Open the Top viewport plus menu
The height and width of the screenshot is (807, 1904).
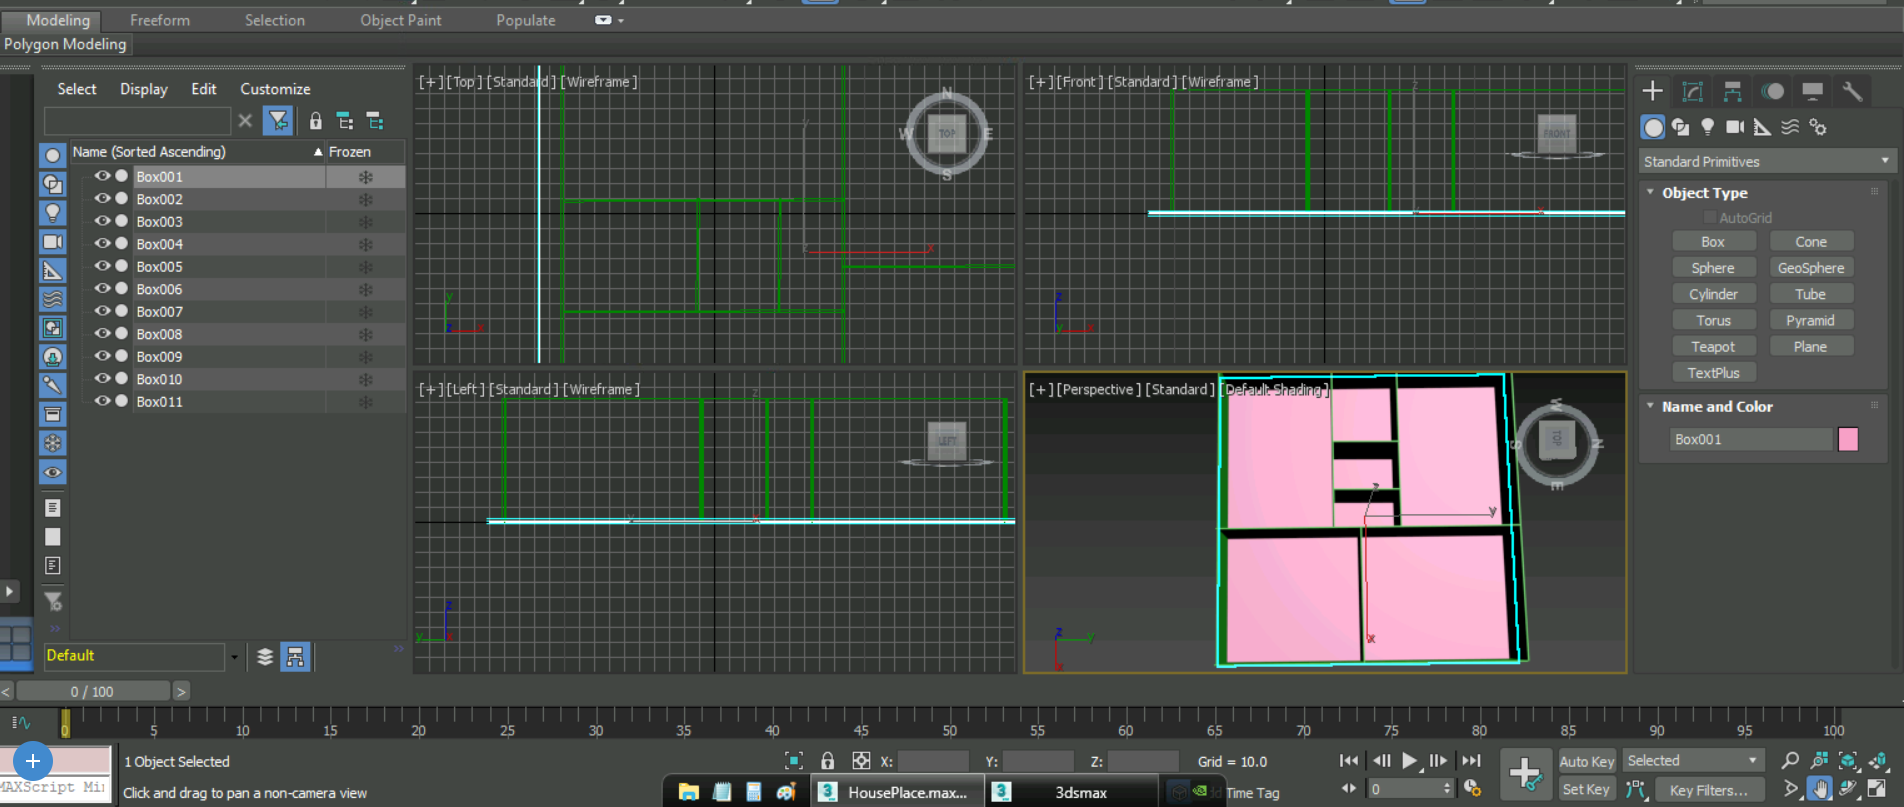pyautogui.click(x=430, y=82)
